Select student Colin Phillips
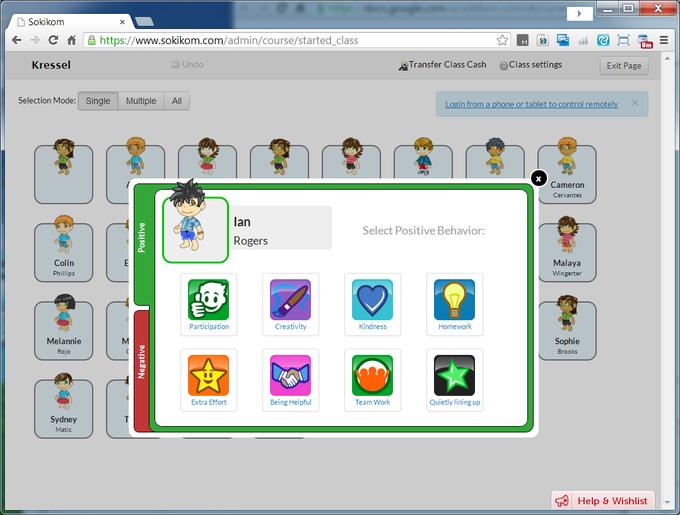The height and width of the screenshot is (515, 680). click(x=64, y=252)
